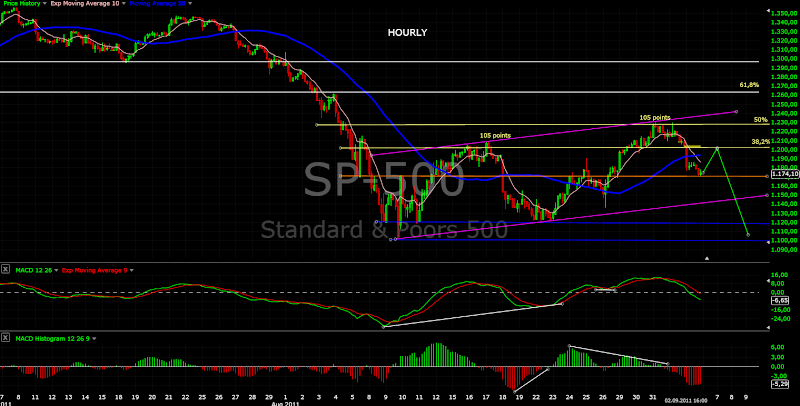Select the Price History series label

(x=21, y=3)
